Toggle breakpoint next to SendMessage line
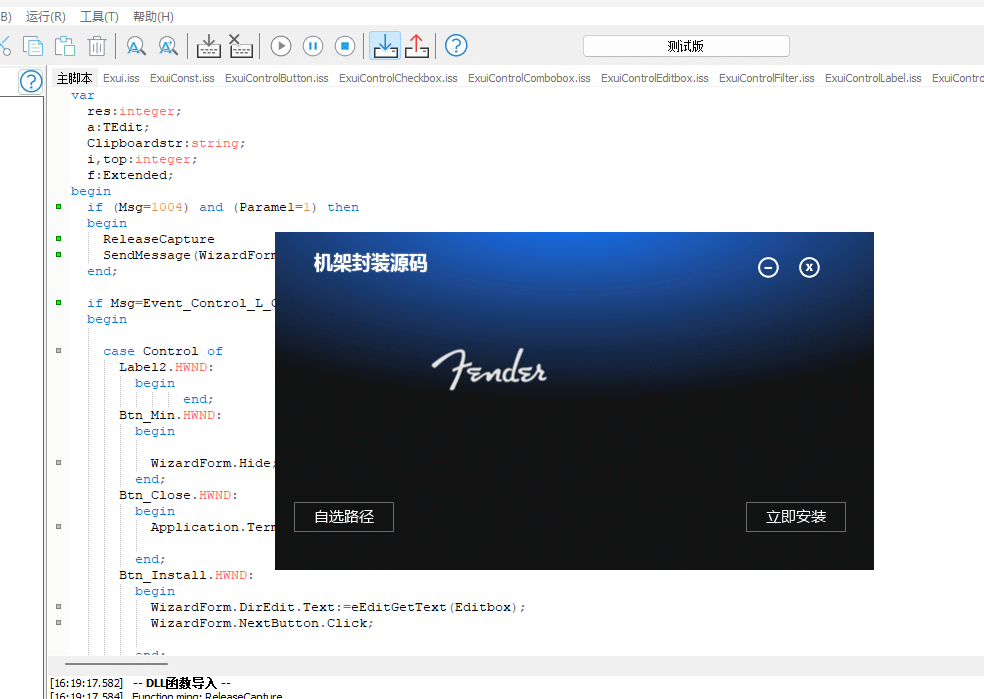 point(57,254)
